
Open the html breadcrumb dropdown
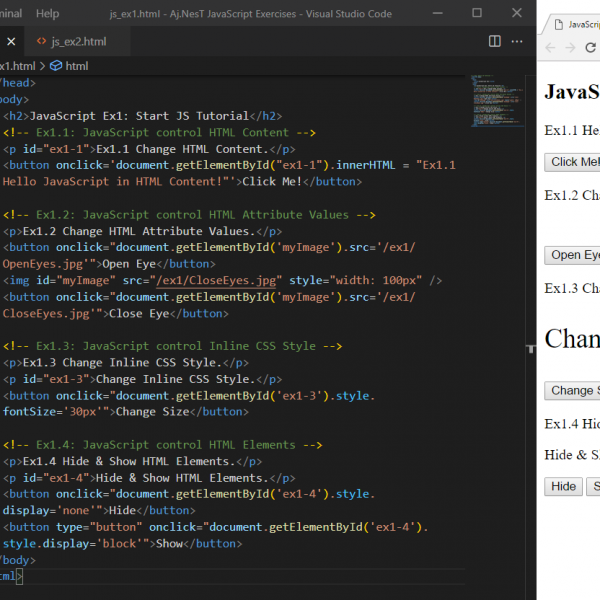76,66
